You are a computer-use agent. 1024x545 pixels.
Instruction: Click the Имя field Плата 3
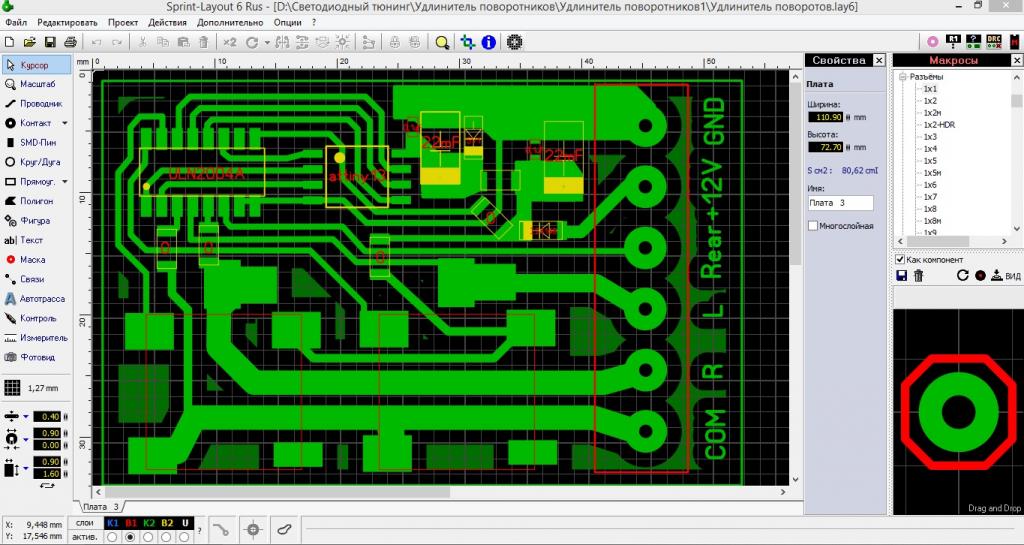[840, 203]
